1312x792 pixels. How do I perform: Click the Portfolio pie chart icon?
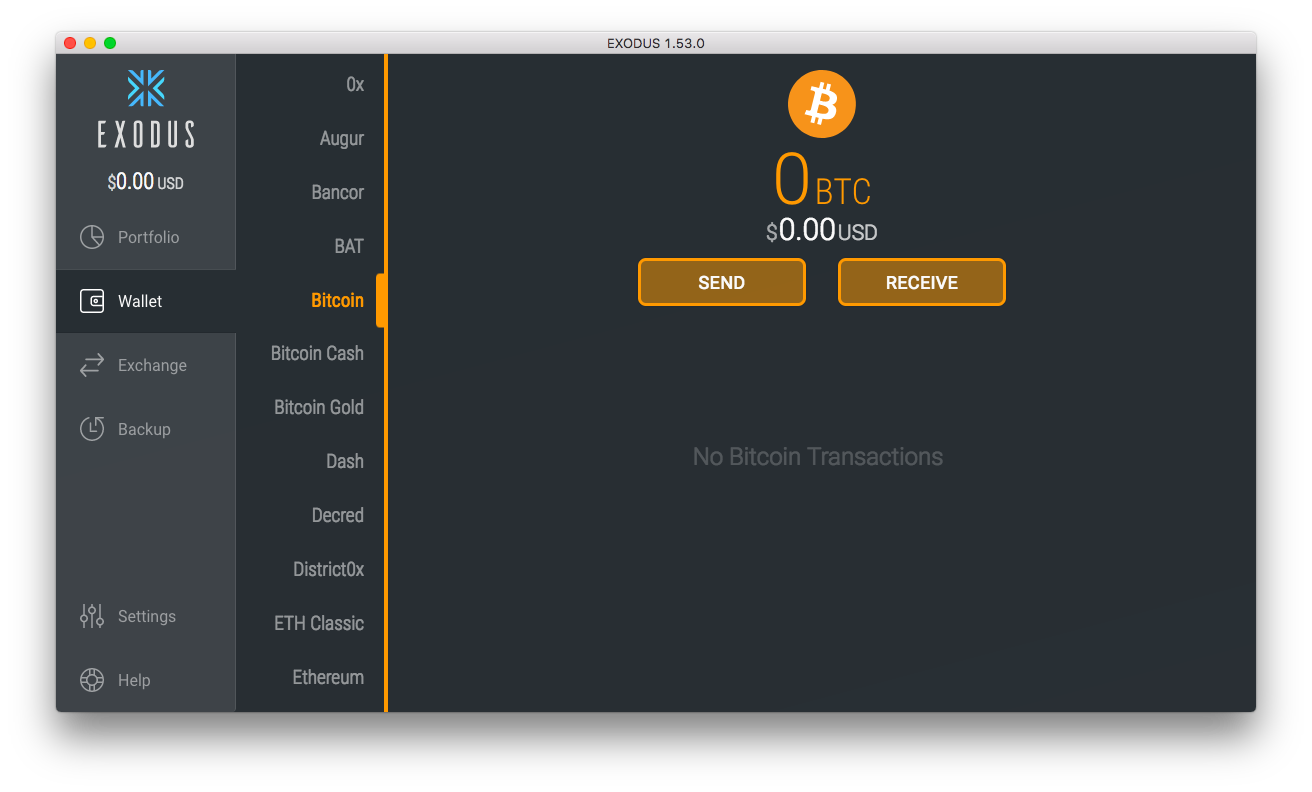pos(92,237)
